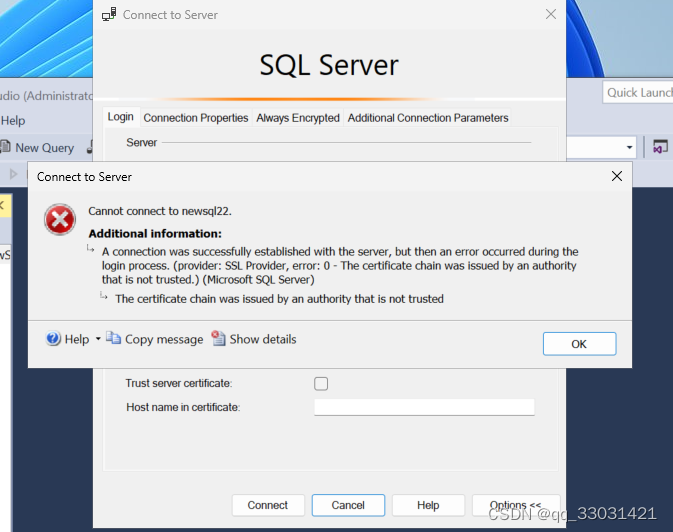Click the Connect button
This screenshot has height=532, width=673.
click(268, 505)
